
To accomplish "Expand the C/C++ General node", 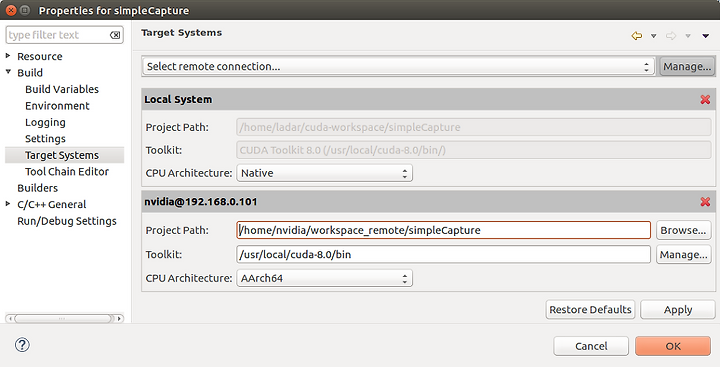I will [x=8, y=203].
